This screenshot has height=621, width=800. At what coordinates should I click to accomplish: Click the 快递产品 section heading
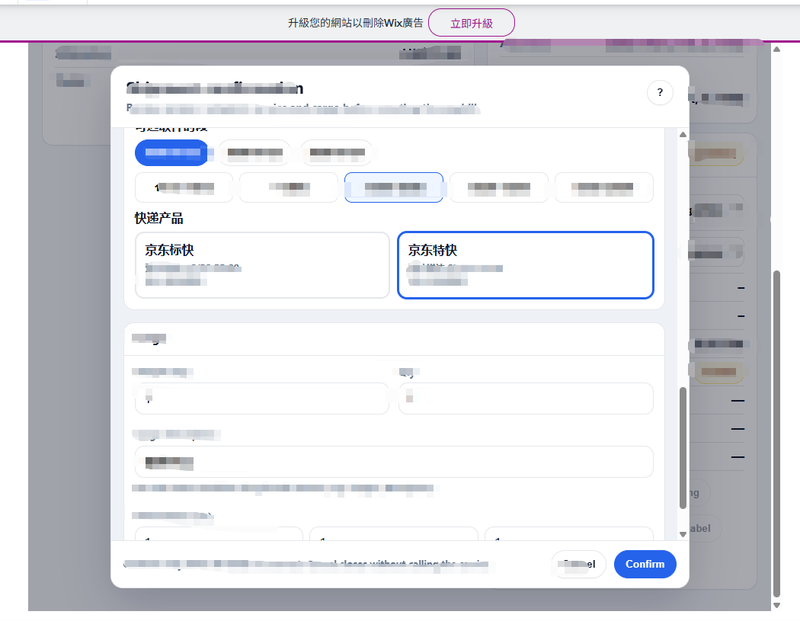(159, 218)
